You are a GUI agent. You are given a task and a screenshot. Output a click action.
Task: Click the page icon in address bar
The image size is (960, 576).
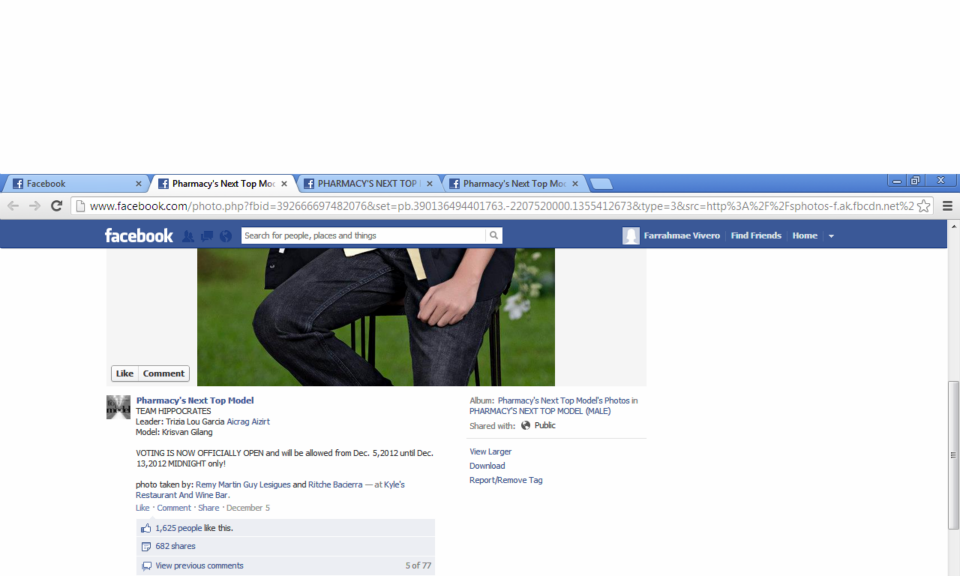pos(80,206)
